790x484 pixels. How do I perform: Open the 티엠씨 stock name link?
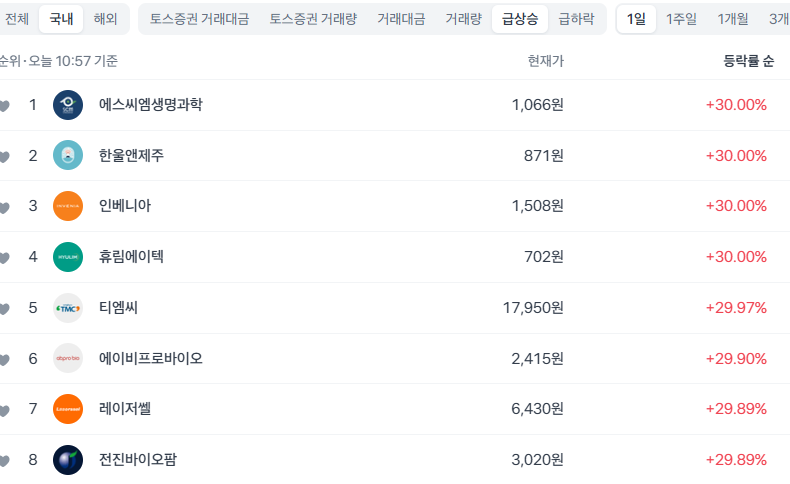pos(119,308)
